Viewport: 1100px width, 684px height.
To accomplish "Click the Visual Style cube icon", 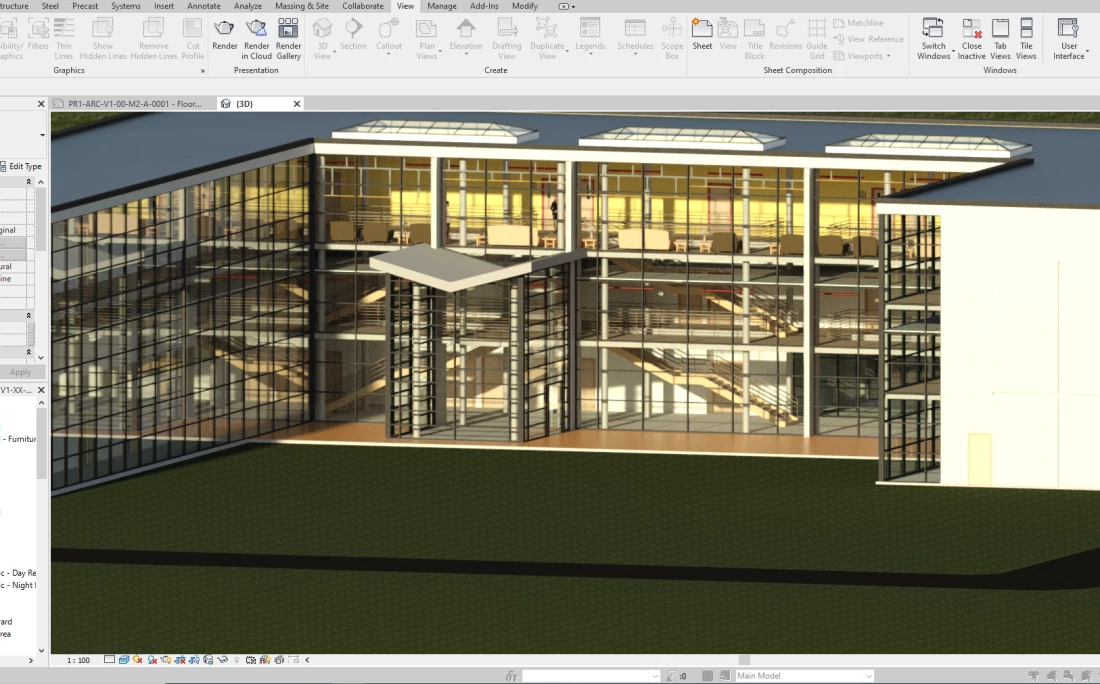I will click(x=124, y=660).
